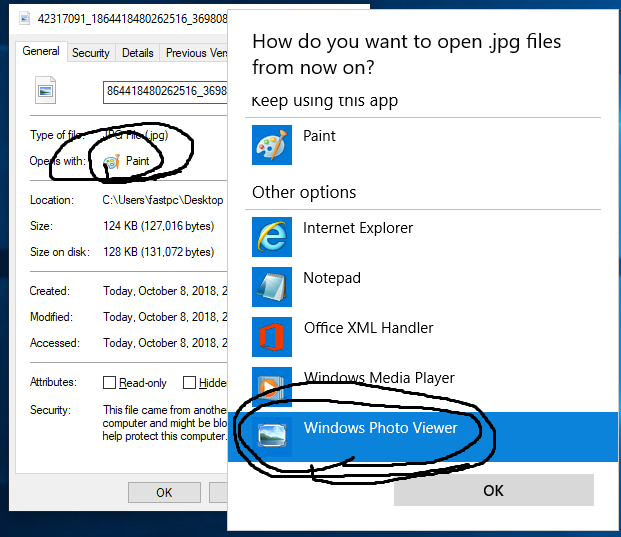Click the file icon in Properties title bar
Screen dimensions: 621x537
[25, 18]
